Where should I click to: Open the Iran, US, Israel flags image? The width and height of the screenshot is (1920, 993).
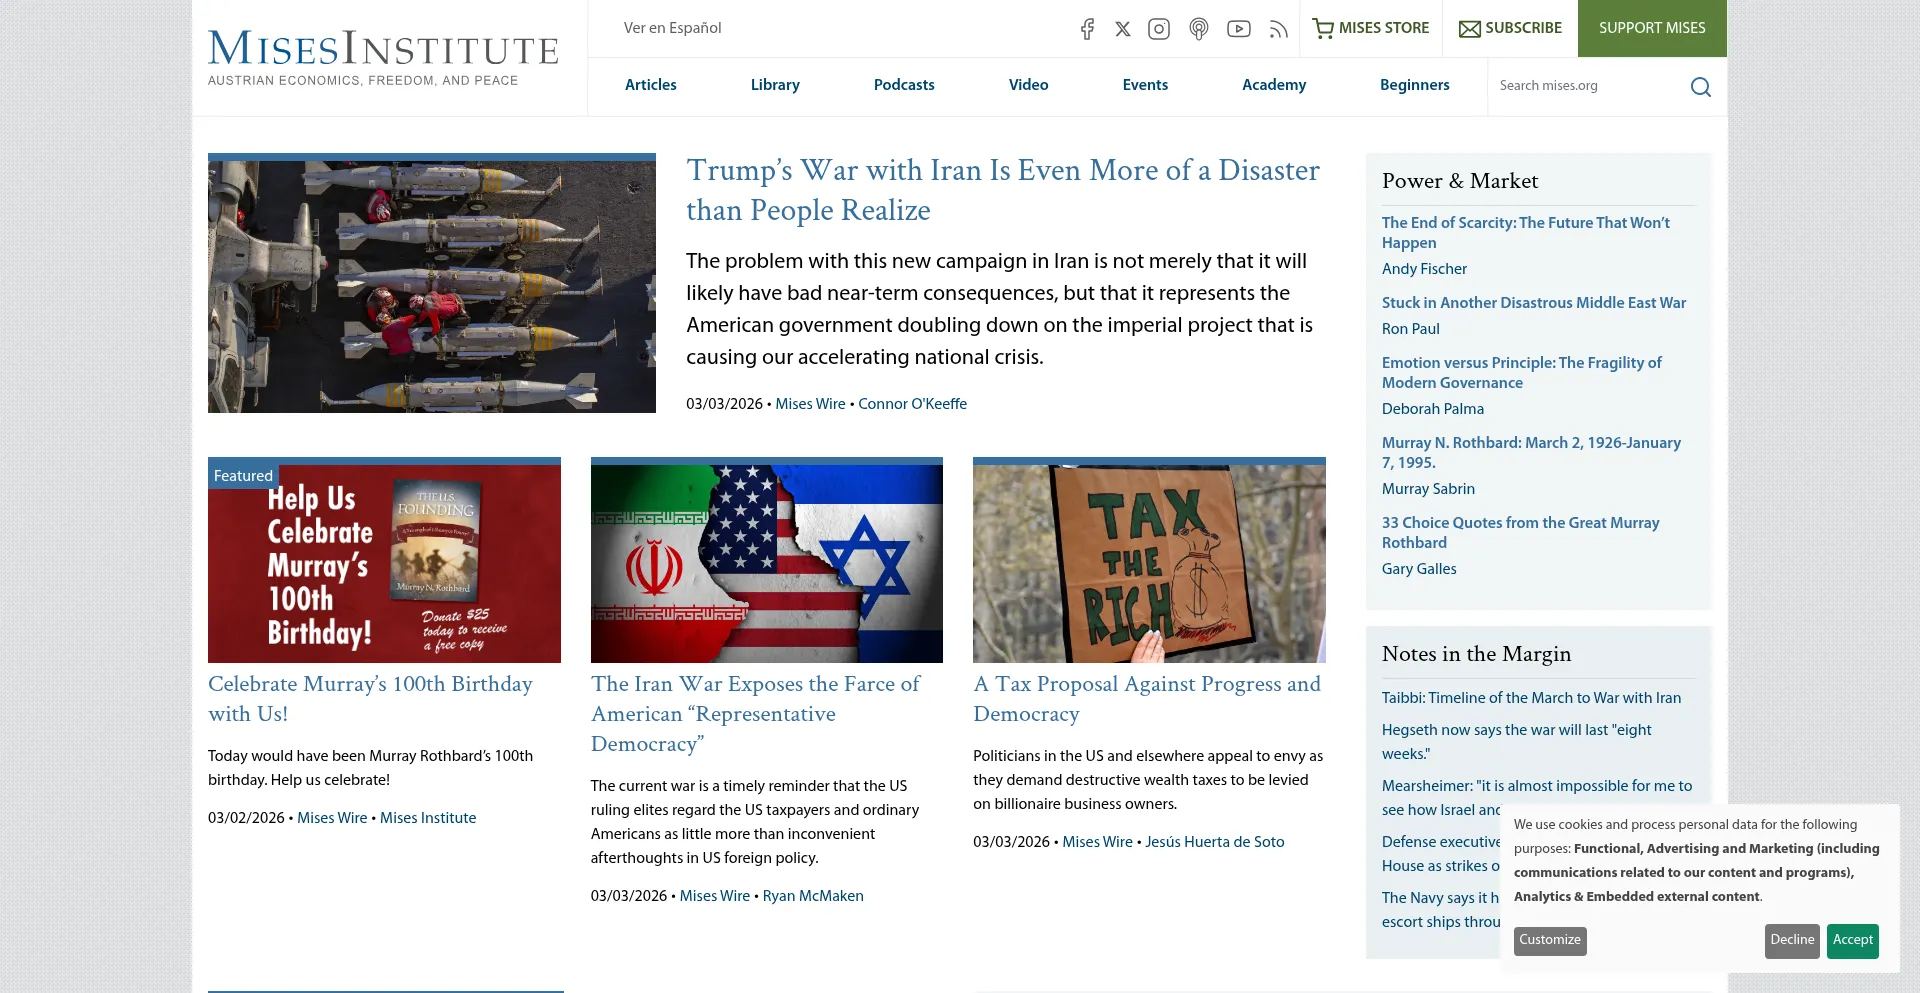(767, 560)
